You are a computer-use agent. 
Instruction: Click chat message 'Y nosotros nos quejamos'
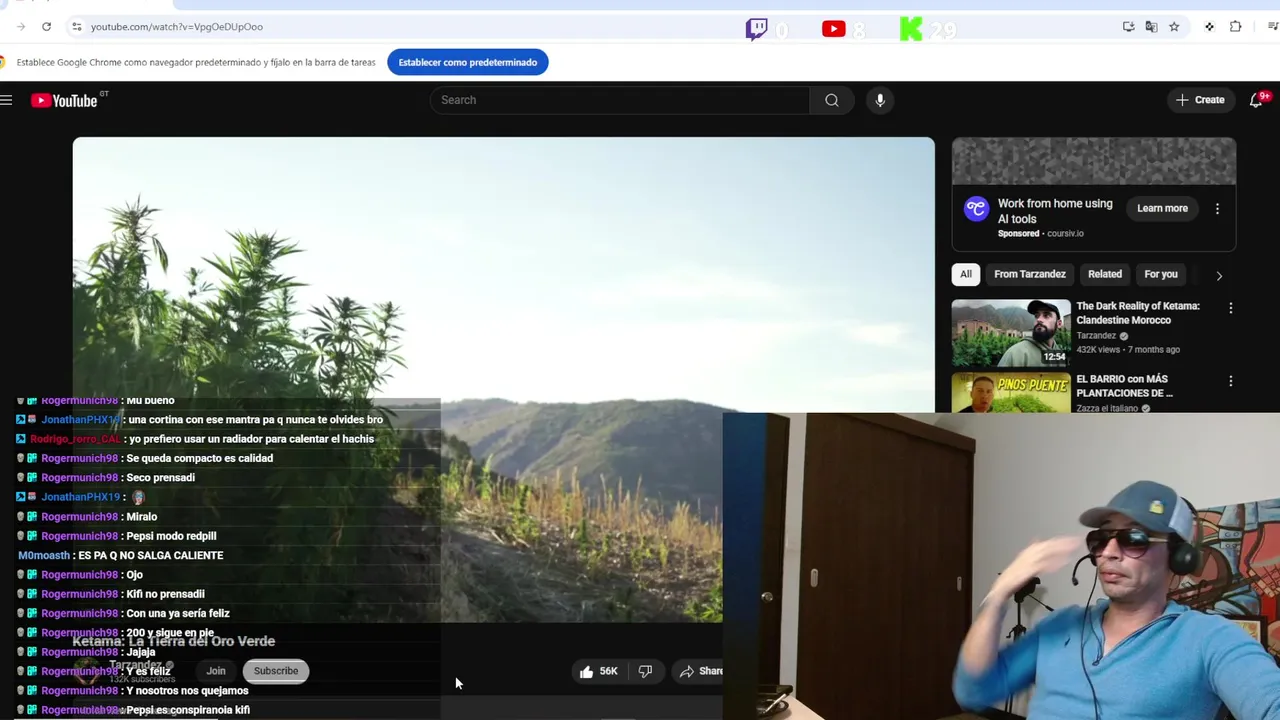[x=187, y=691]
